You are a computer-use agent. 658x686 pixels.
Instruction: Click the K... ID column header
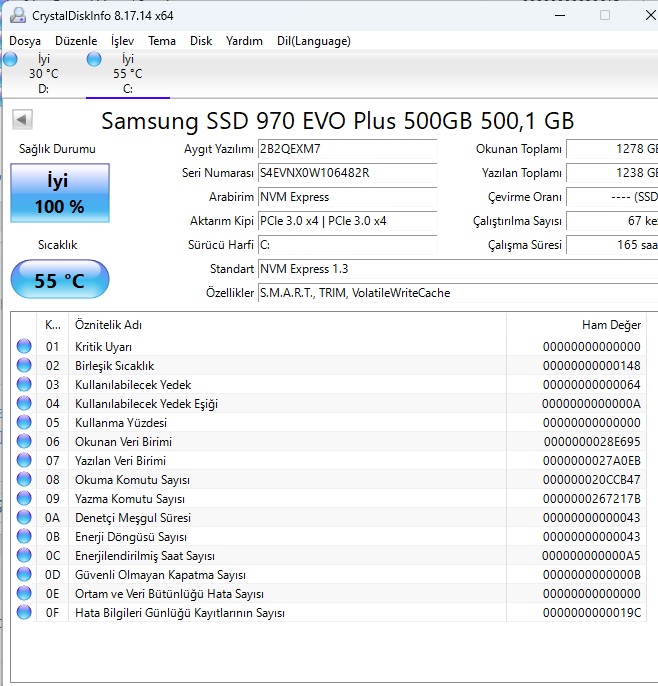coord(52,325)
